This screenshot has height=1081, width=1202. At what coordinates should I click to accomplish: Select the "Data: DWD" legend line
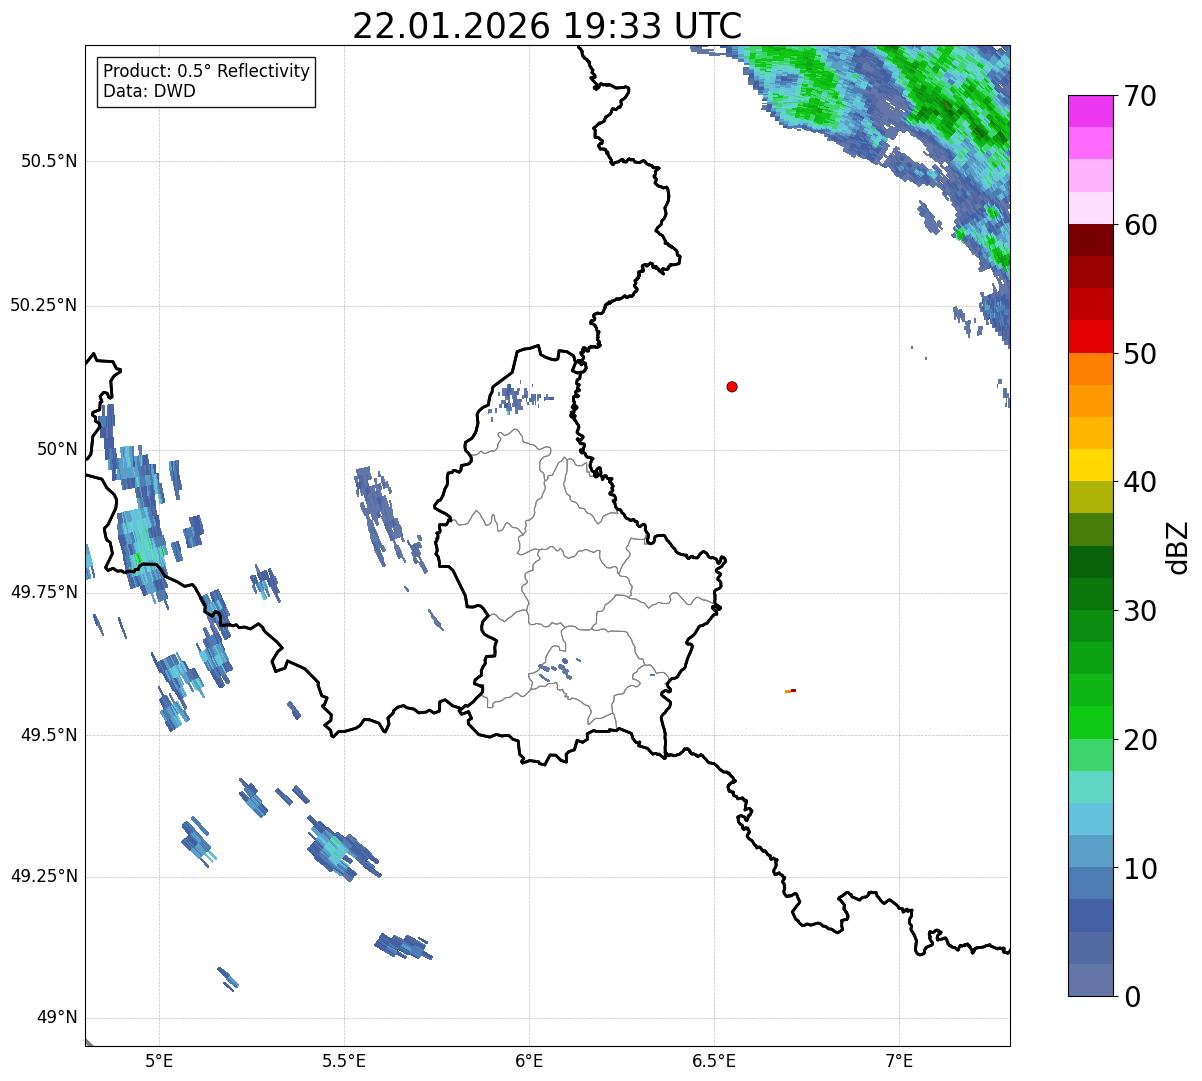[149, 92]
